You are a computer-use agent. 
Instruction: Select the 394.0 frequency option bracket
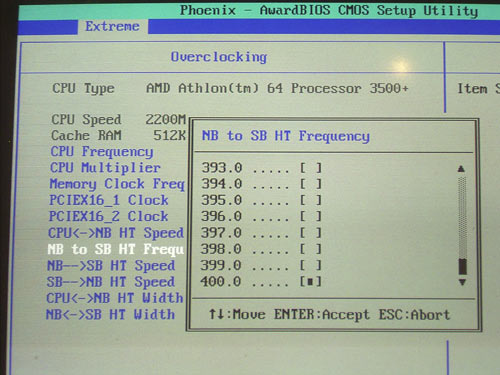click(x=311, y=184)
